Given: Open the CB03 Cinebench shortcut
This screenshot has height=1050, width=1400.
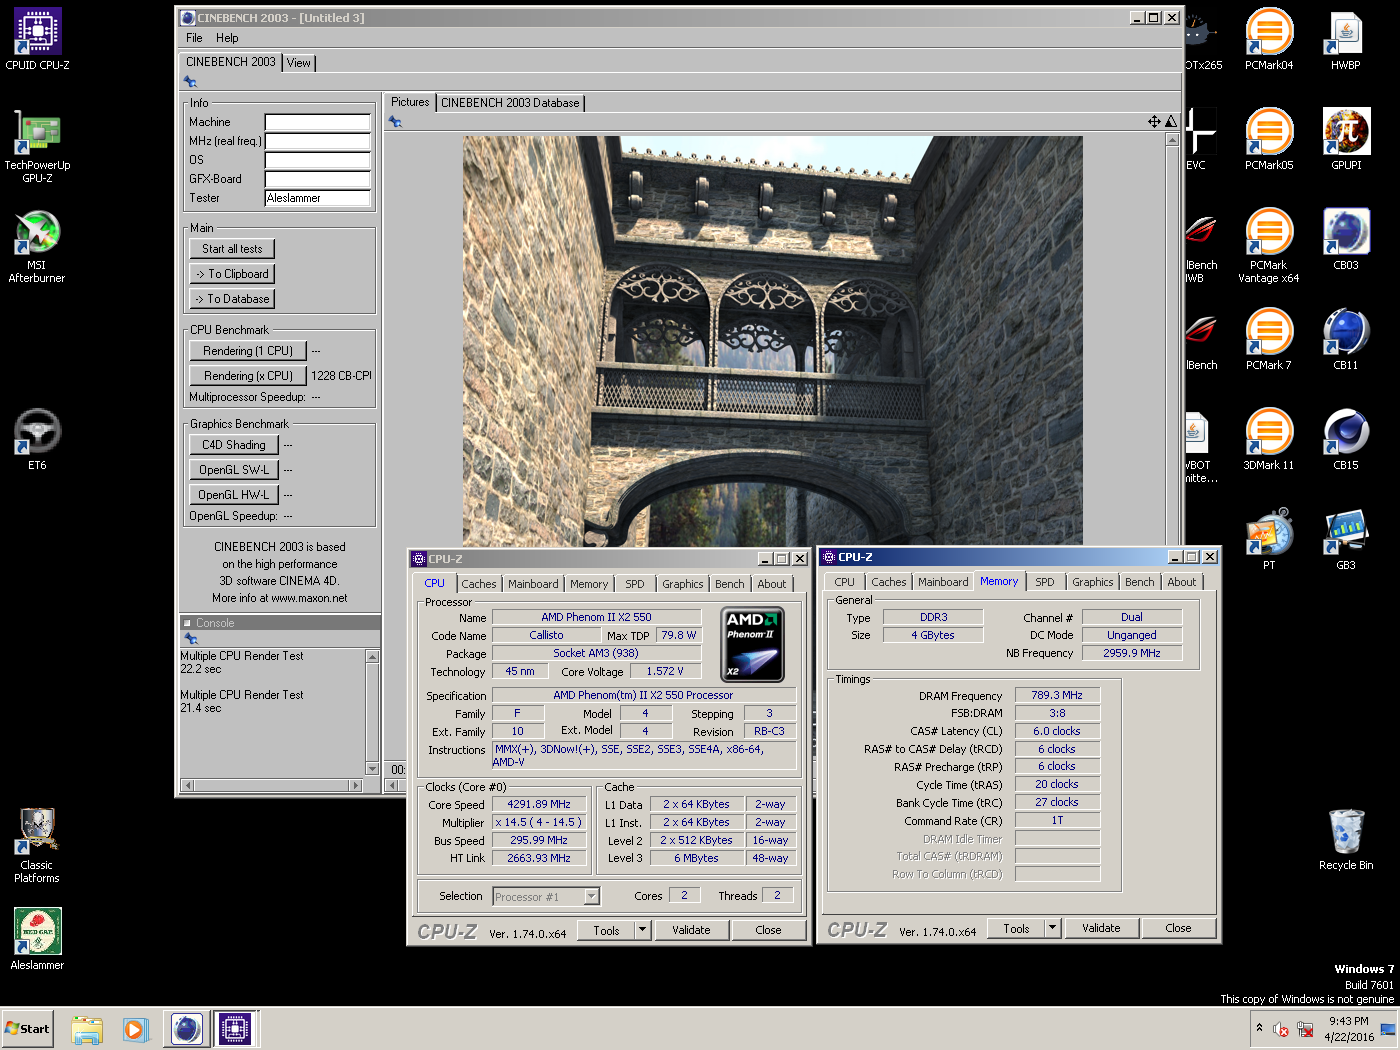Looking at the screenshot, I should pyautogui.click(x=1346, y=239).
